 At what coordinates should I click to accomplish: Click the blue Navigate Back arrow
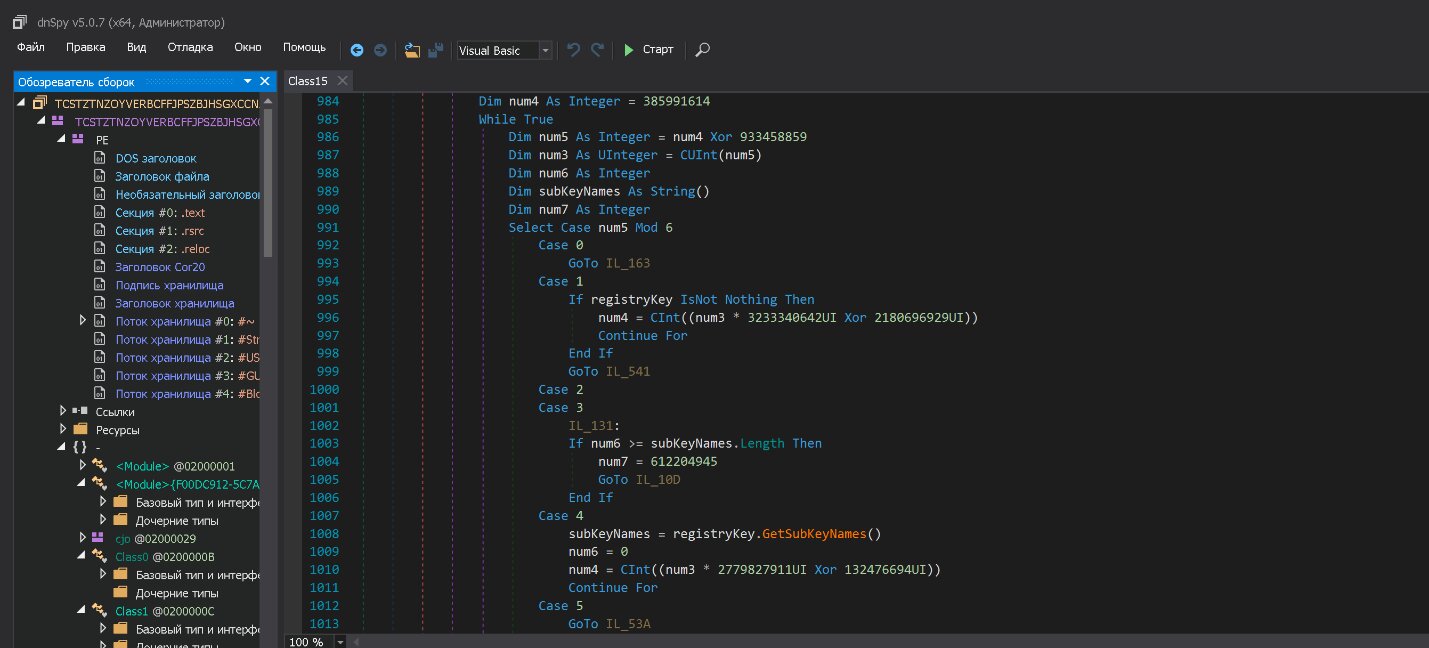point(357,50)
